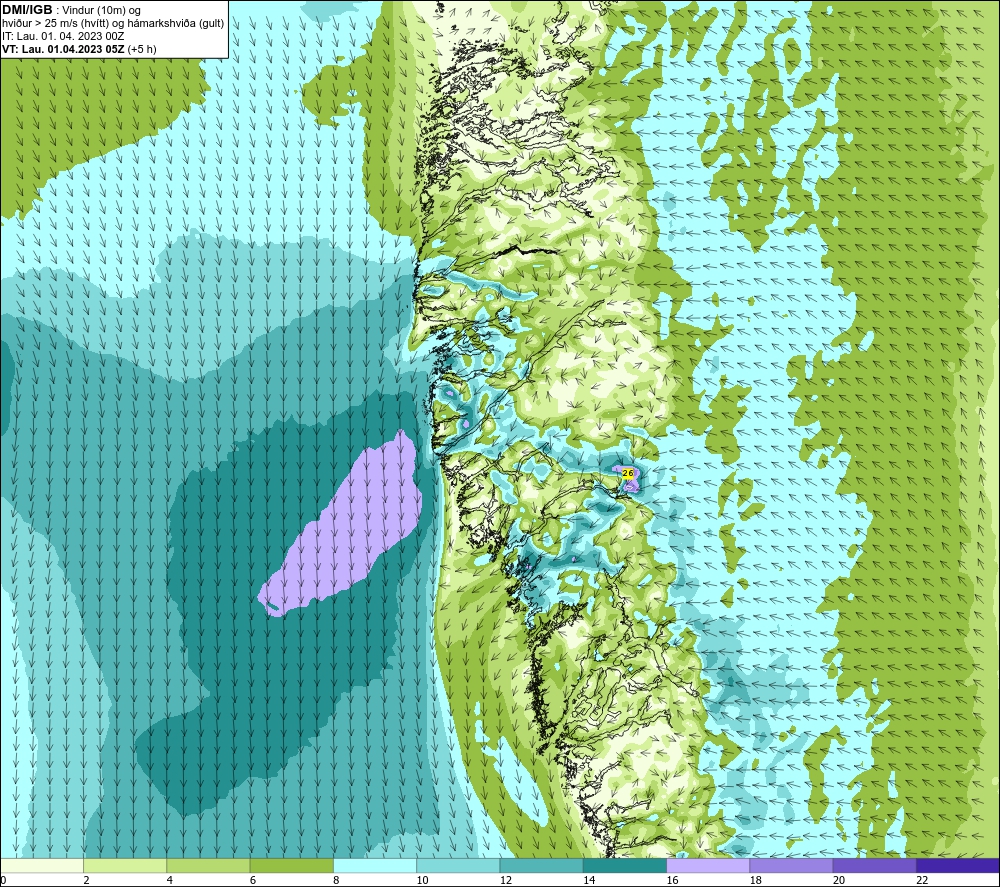The image size is (1000, 887).
Task: Pick the pale teal 10–12 m/s swatch
Action: pyautogui.click(x=458, y=865)
